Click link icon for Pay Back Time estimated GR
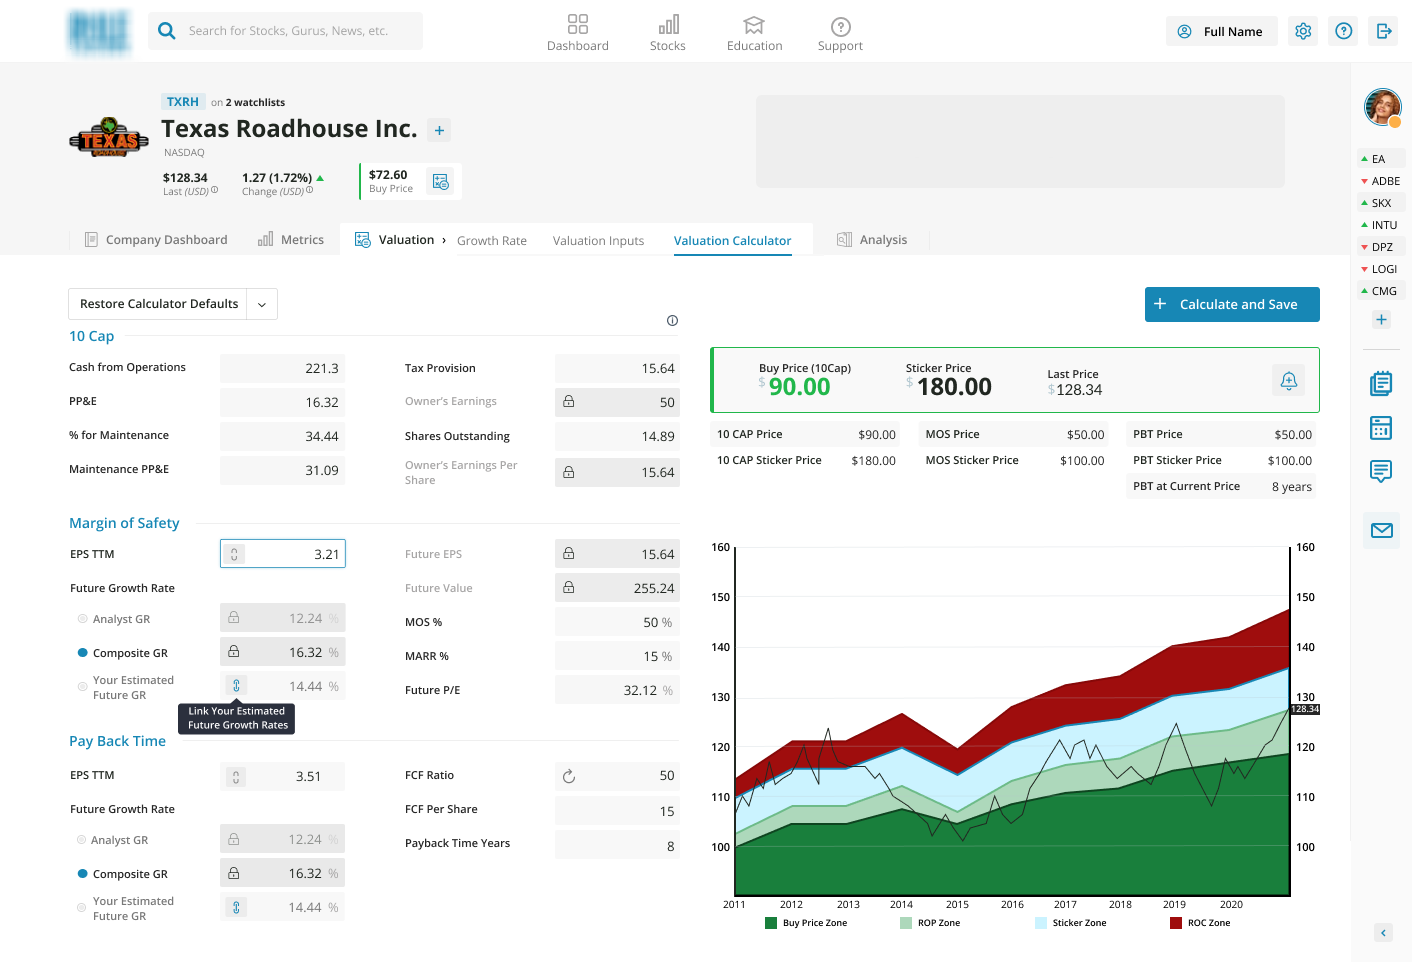Viewport: 1412px width, 962px height. click(x=236, y=908)
